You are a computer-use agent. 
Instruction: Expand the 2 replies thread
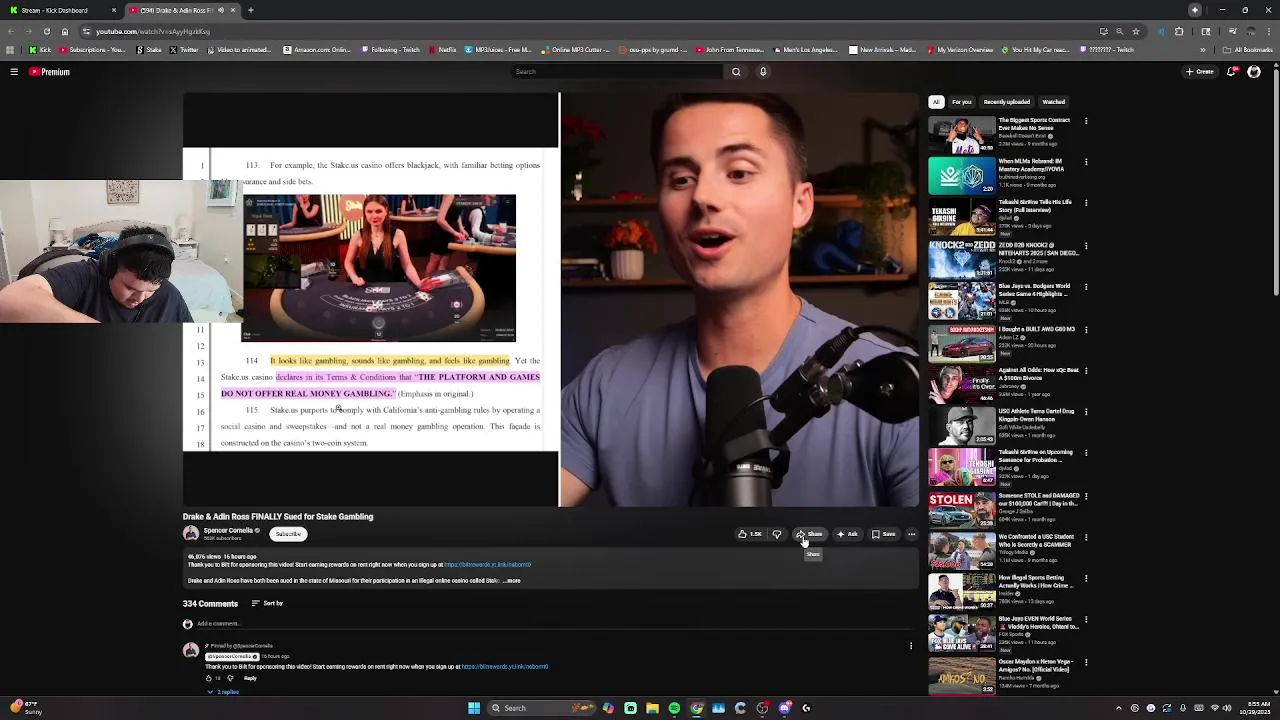(224, 692)
